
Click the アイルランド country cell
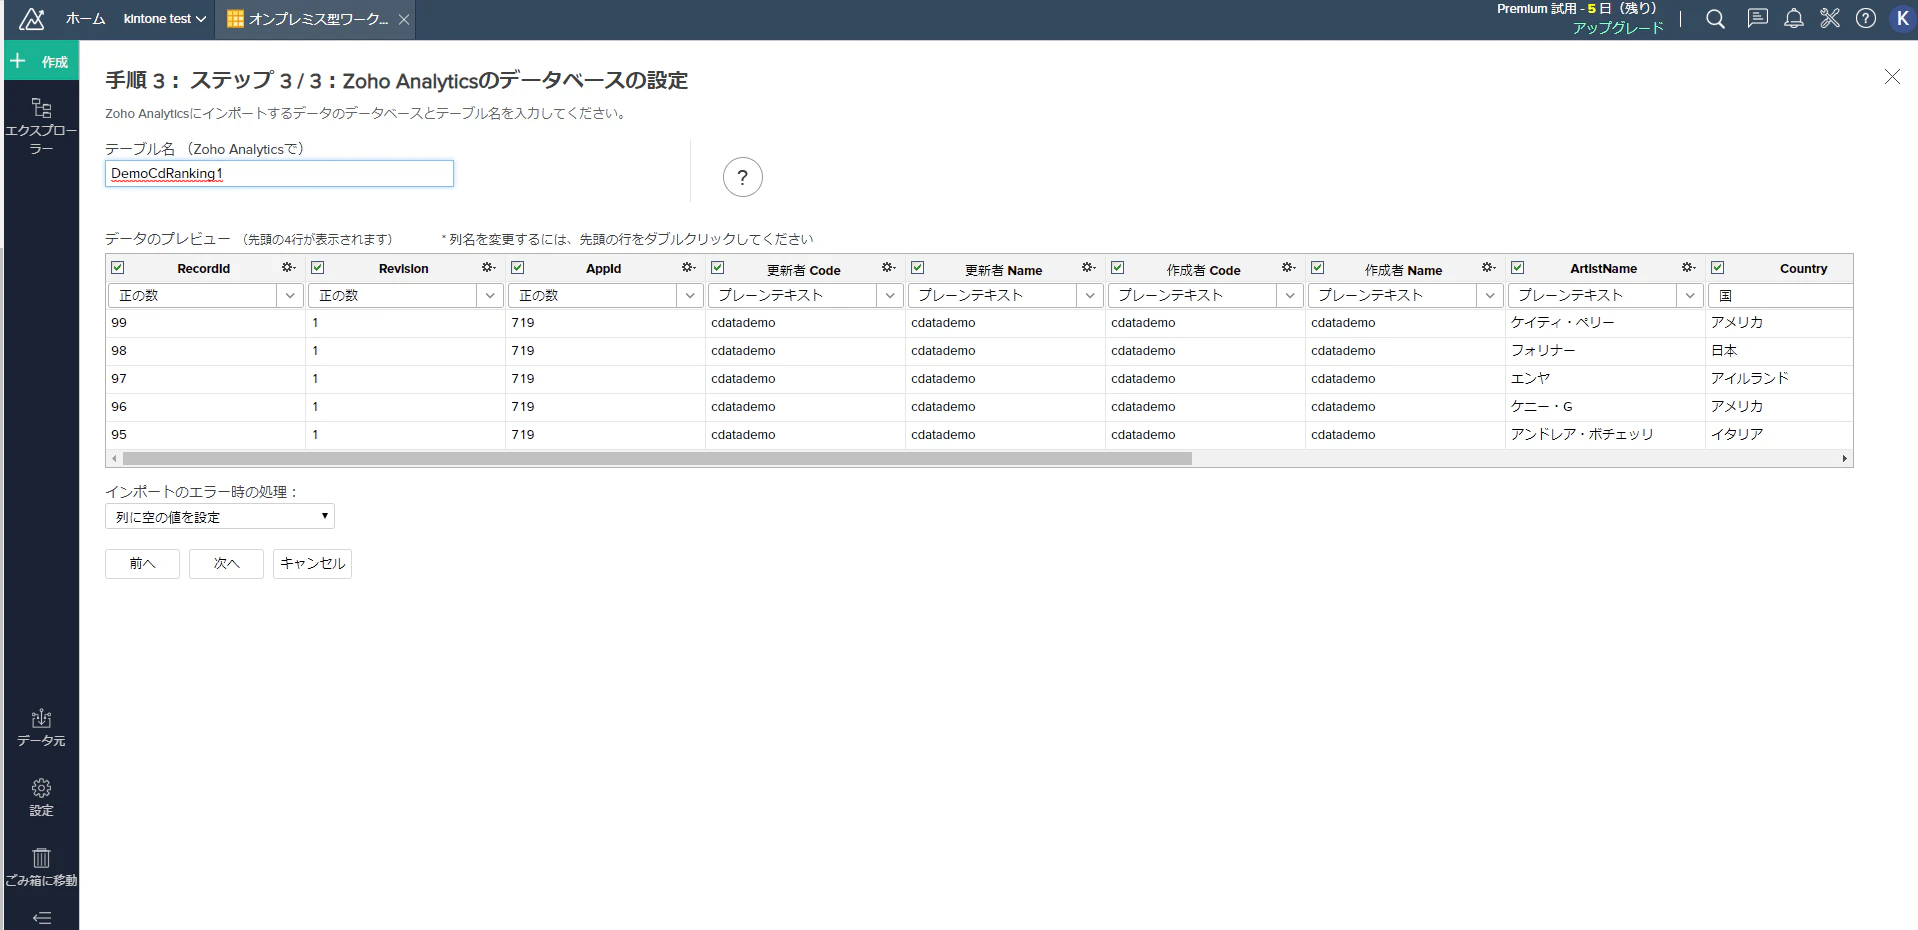pyautogui.click(x=1779, y=379)
